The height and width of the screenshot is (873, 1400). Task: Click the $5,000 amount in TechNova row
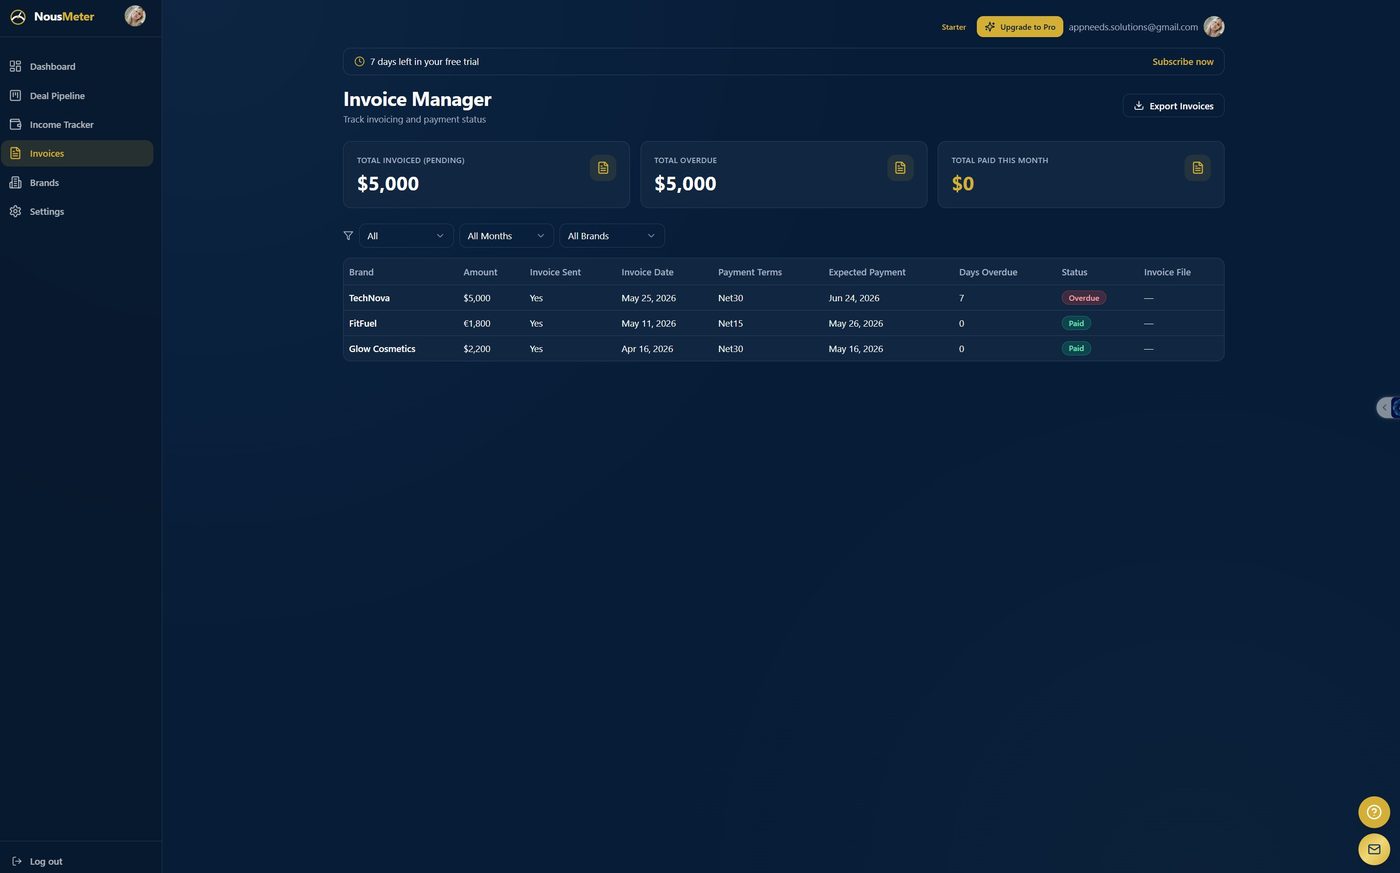click(x=477, y=298)
